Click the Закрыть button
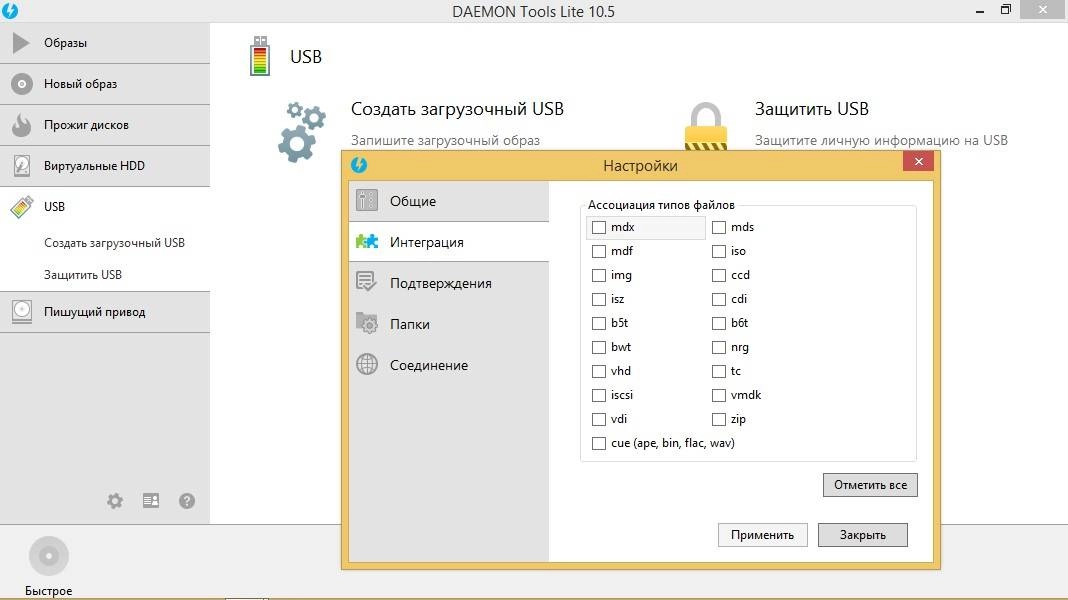 tap(862, 535)
